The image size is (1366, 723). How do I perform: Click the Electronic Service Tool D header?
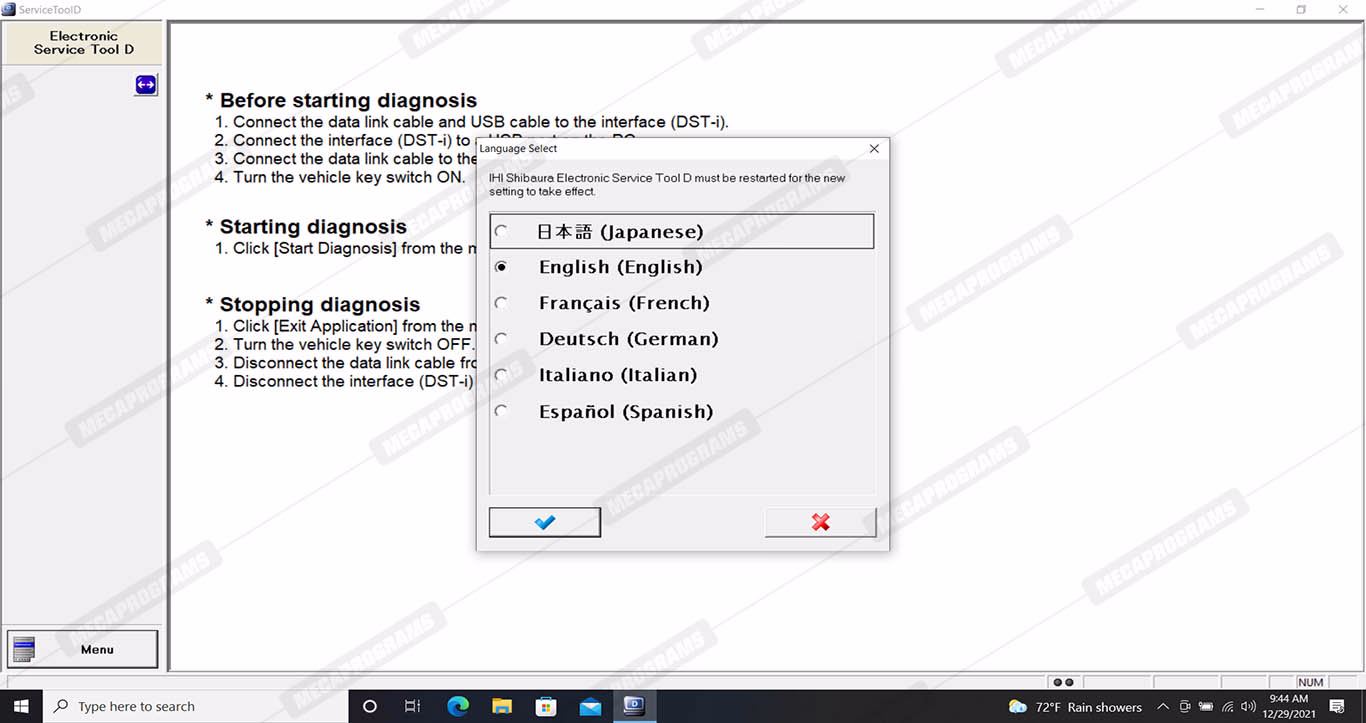pyautogui.click(x=83, y=43)
